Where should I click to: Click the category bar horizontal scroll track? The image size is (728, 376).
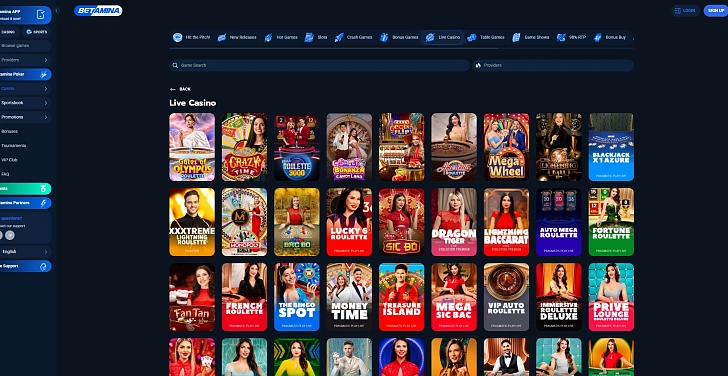(401, 48)
